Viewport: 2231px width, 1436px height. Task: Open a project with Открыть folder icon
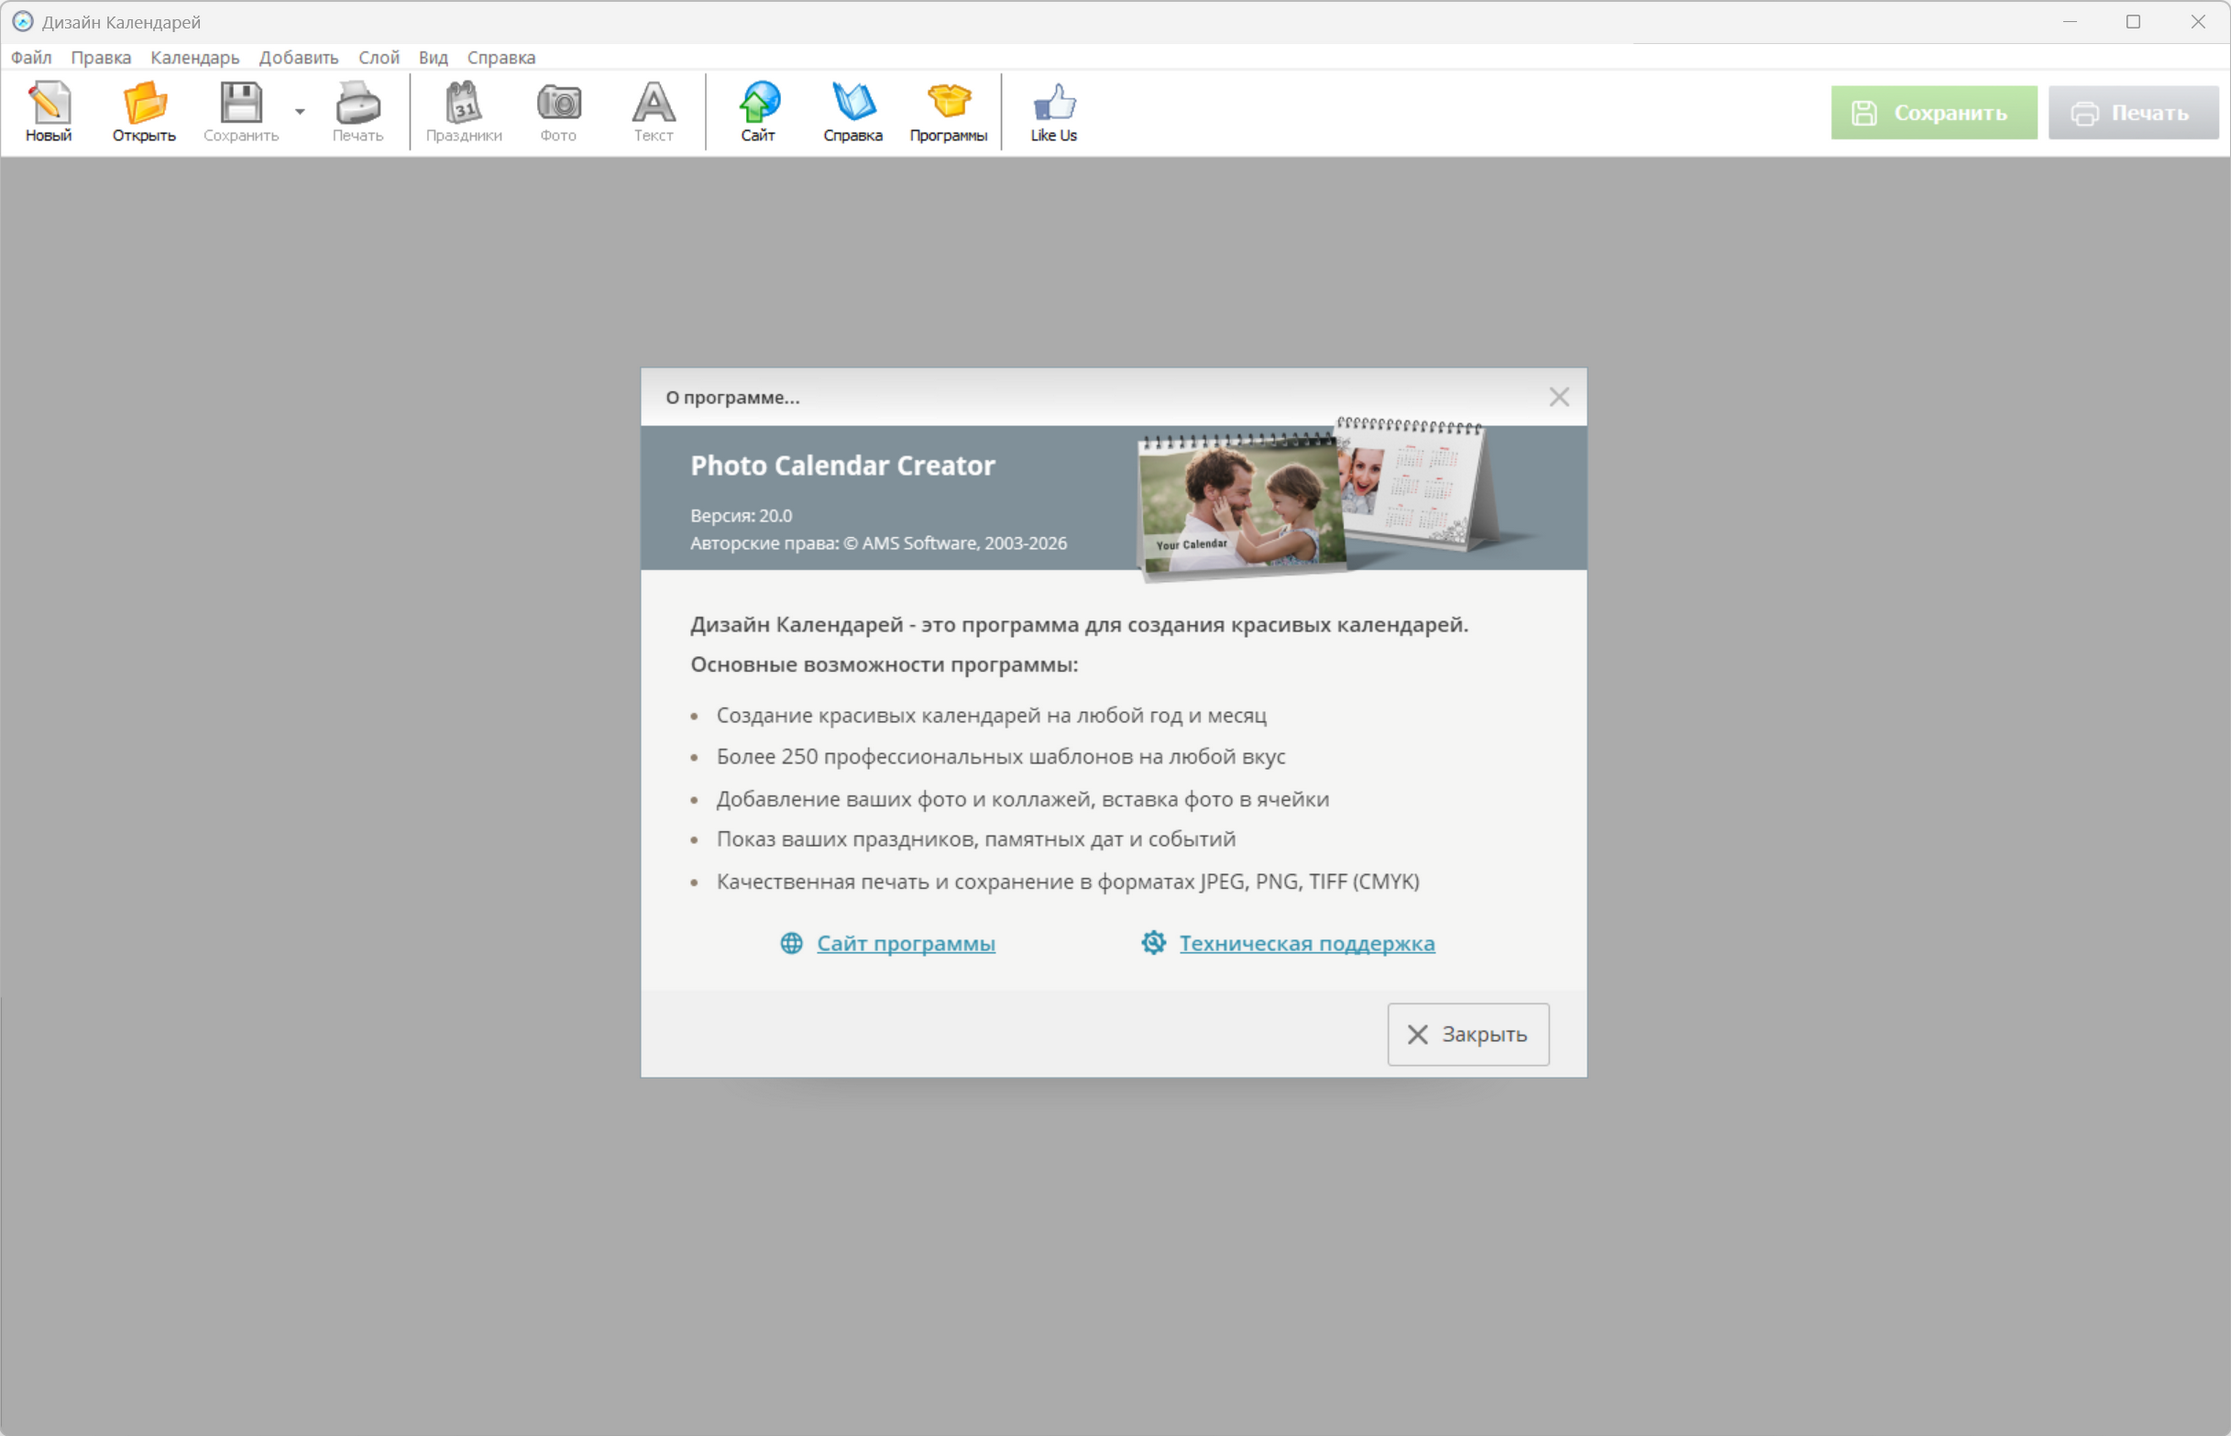click(144, 103)
